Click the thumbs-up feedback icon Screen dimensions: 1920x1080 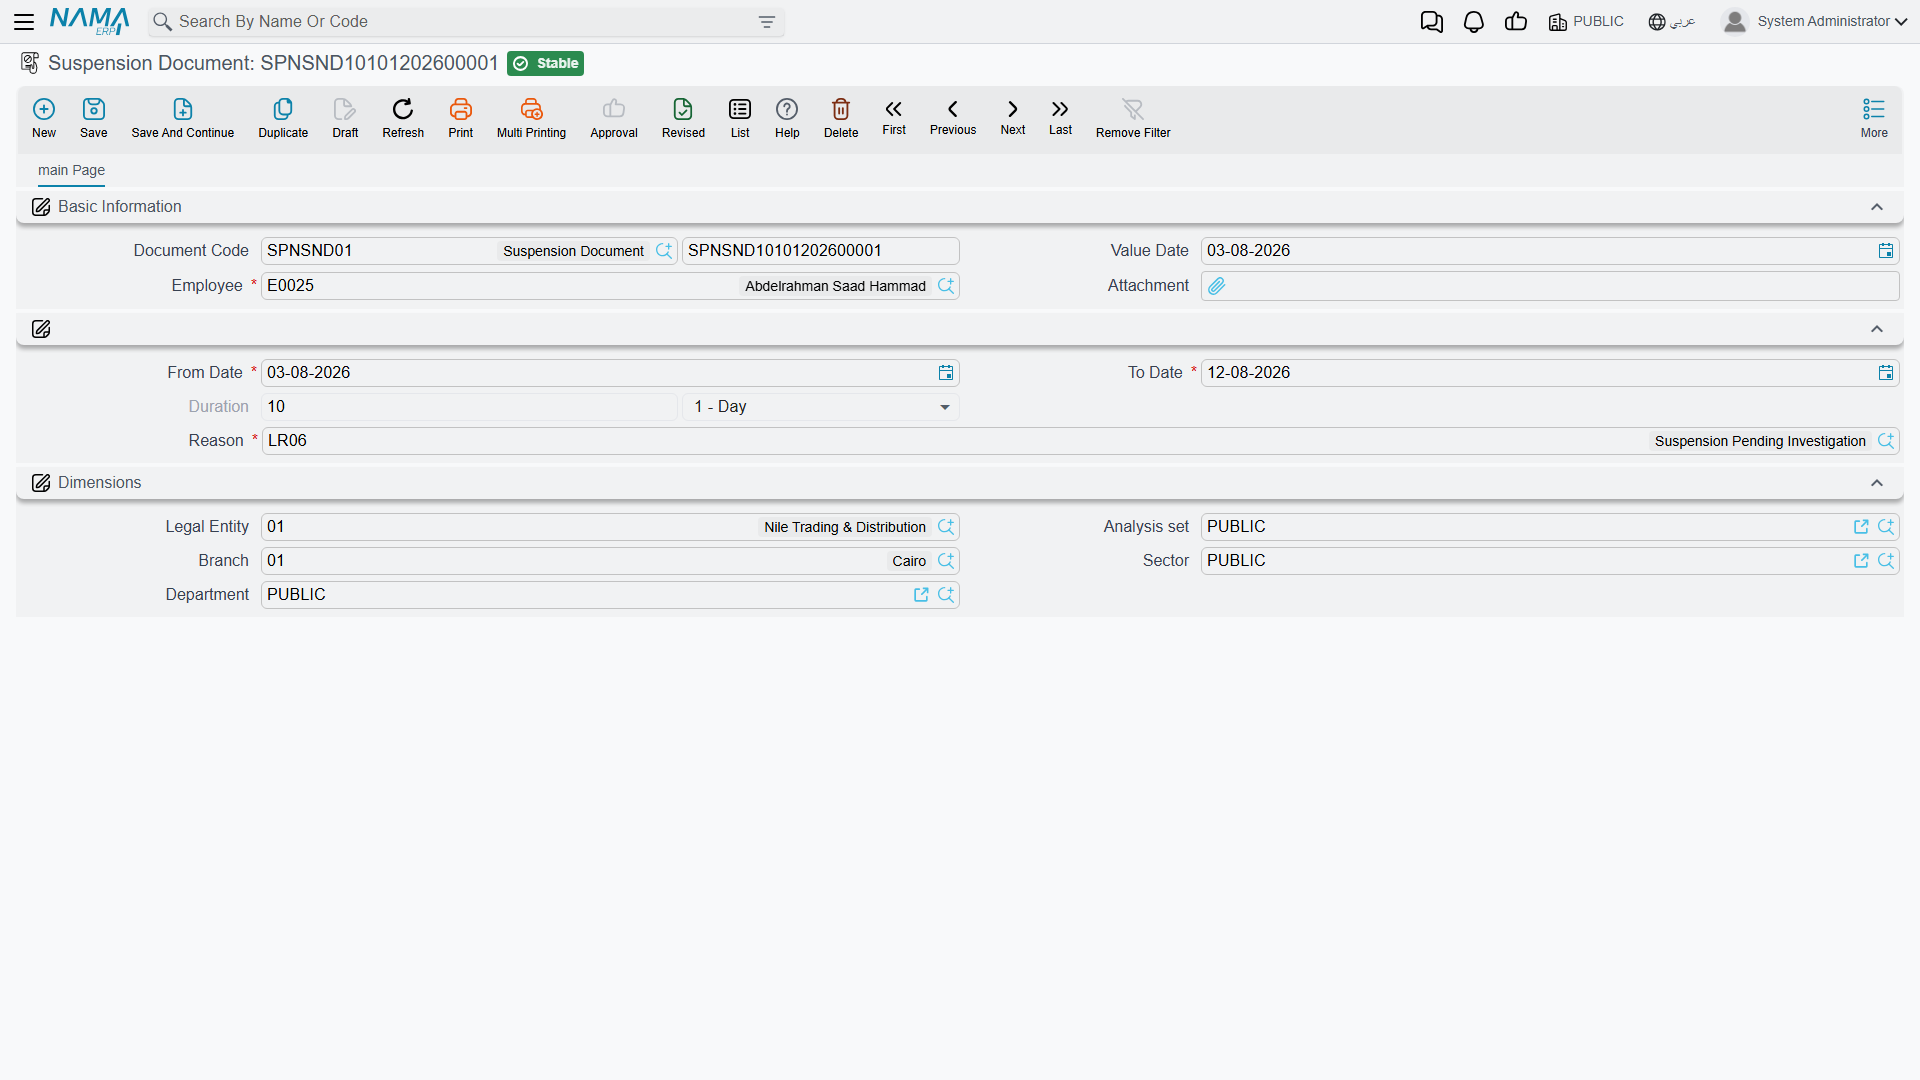pos(1516,22)
